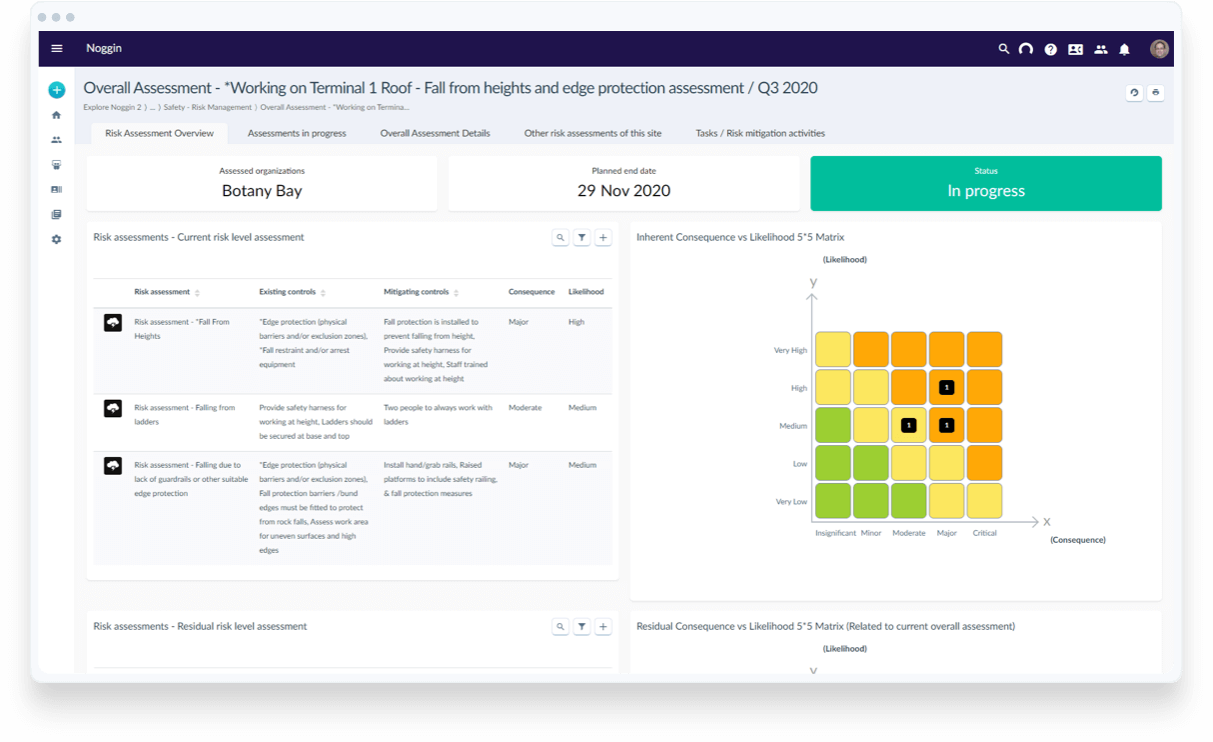Image resolution: width=1213 pixels, height=742 pixels.
Task: Open the filter on Current risk level assessment table
Action: 582,237
